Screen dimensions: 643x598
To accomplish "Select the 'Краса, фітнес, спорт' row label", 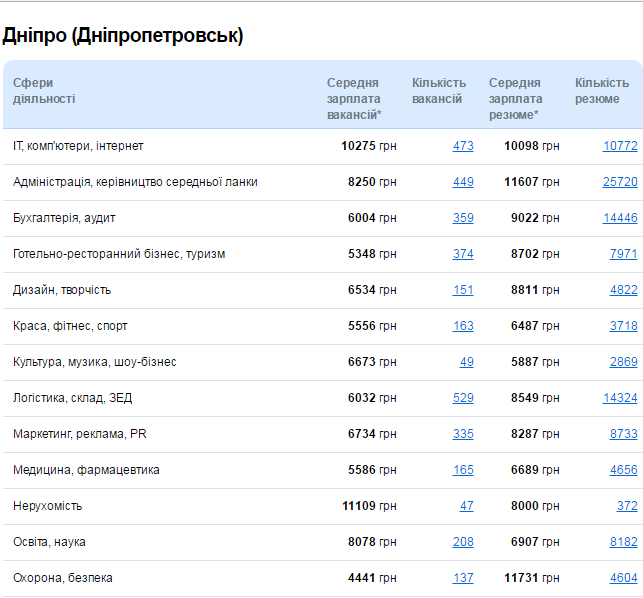I will [70, 326].
